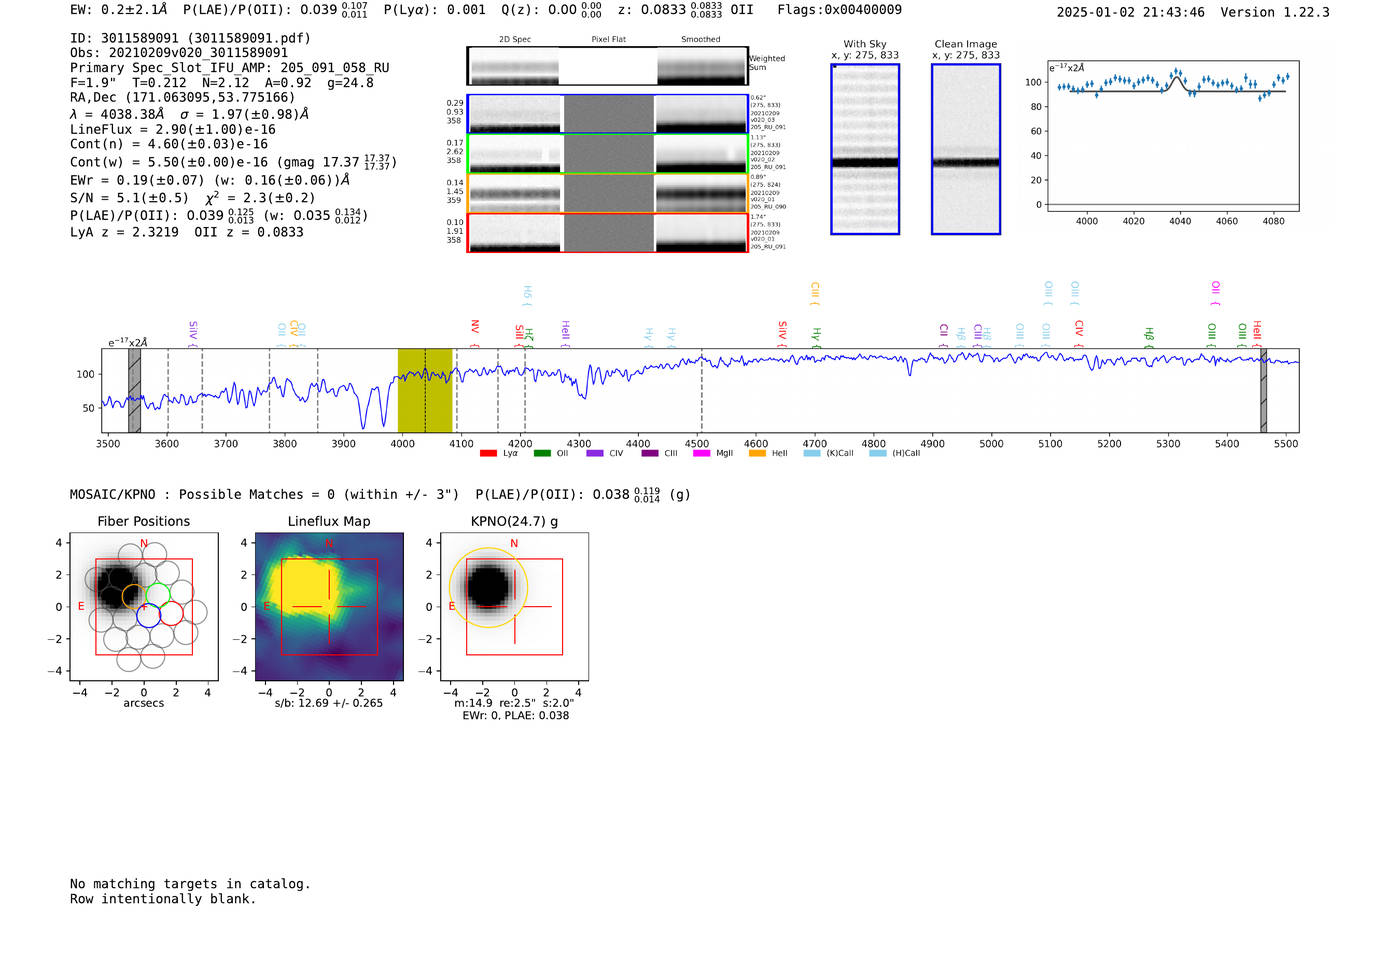Click the red N marker in Lineflux Map

pyautogui.click(x=328, y=544)
